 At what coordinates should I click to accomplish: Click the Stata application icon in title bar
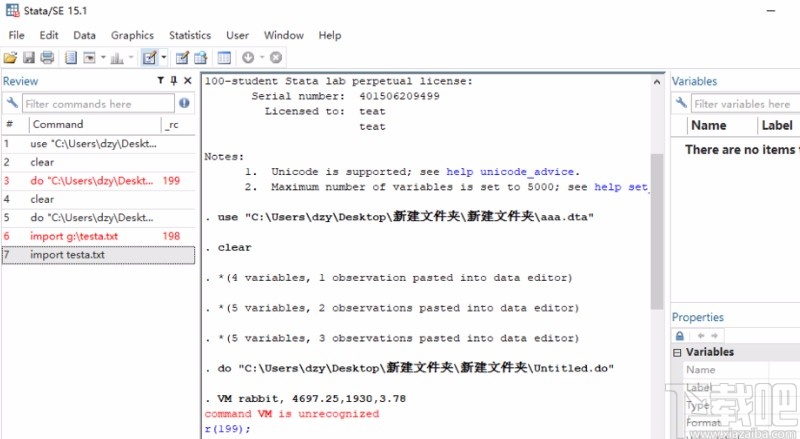[12, 10]
